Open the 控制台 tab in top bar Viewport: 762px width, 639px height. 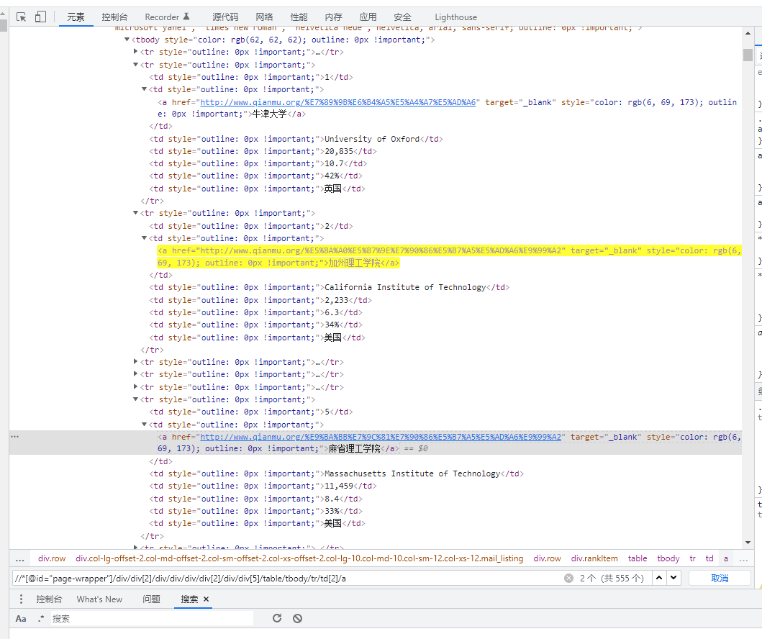pos(114,17)
